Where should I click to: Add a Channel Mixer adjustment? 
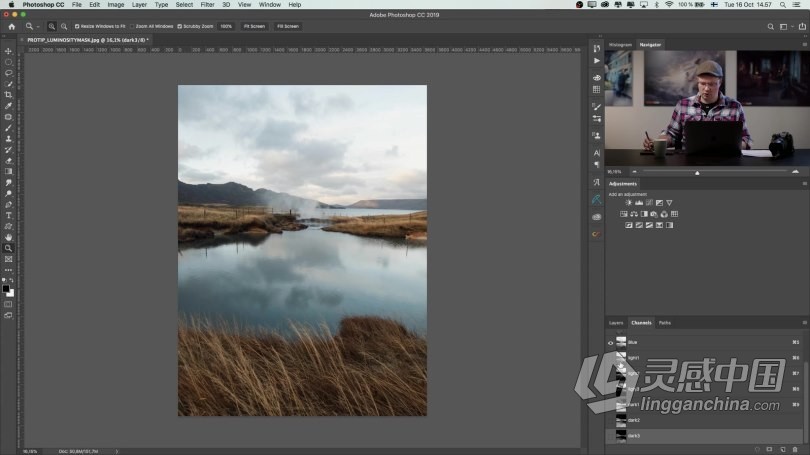coord(664,214)
